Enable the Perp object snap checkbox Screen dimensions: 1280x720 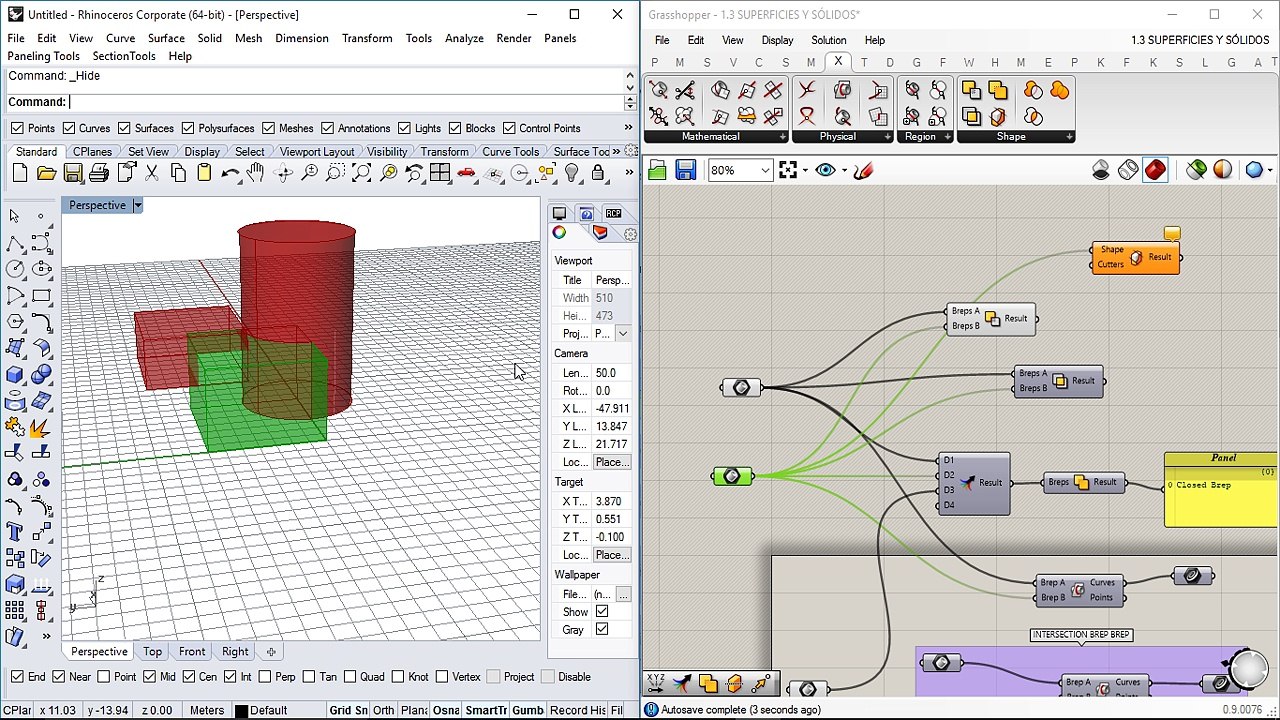tap(264, 677)
